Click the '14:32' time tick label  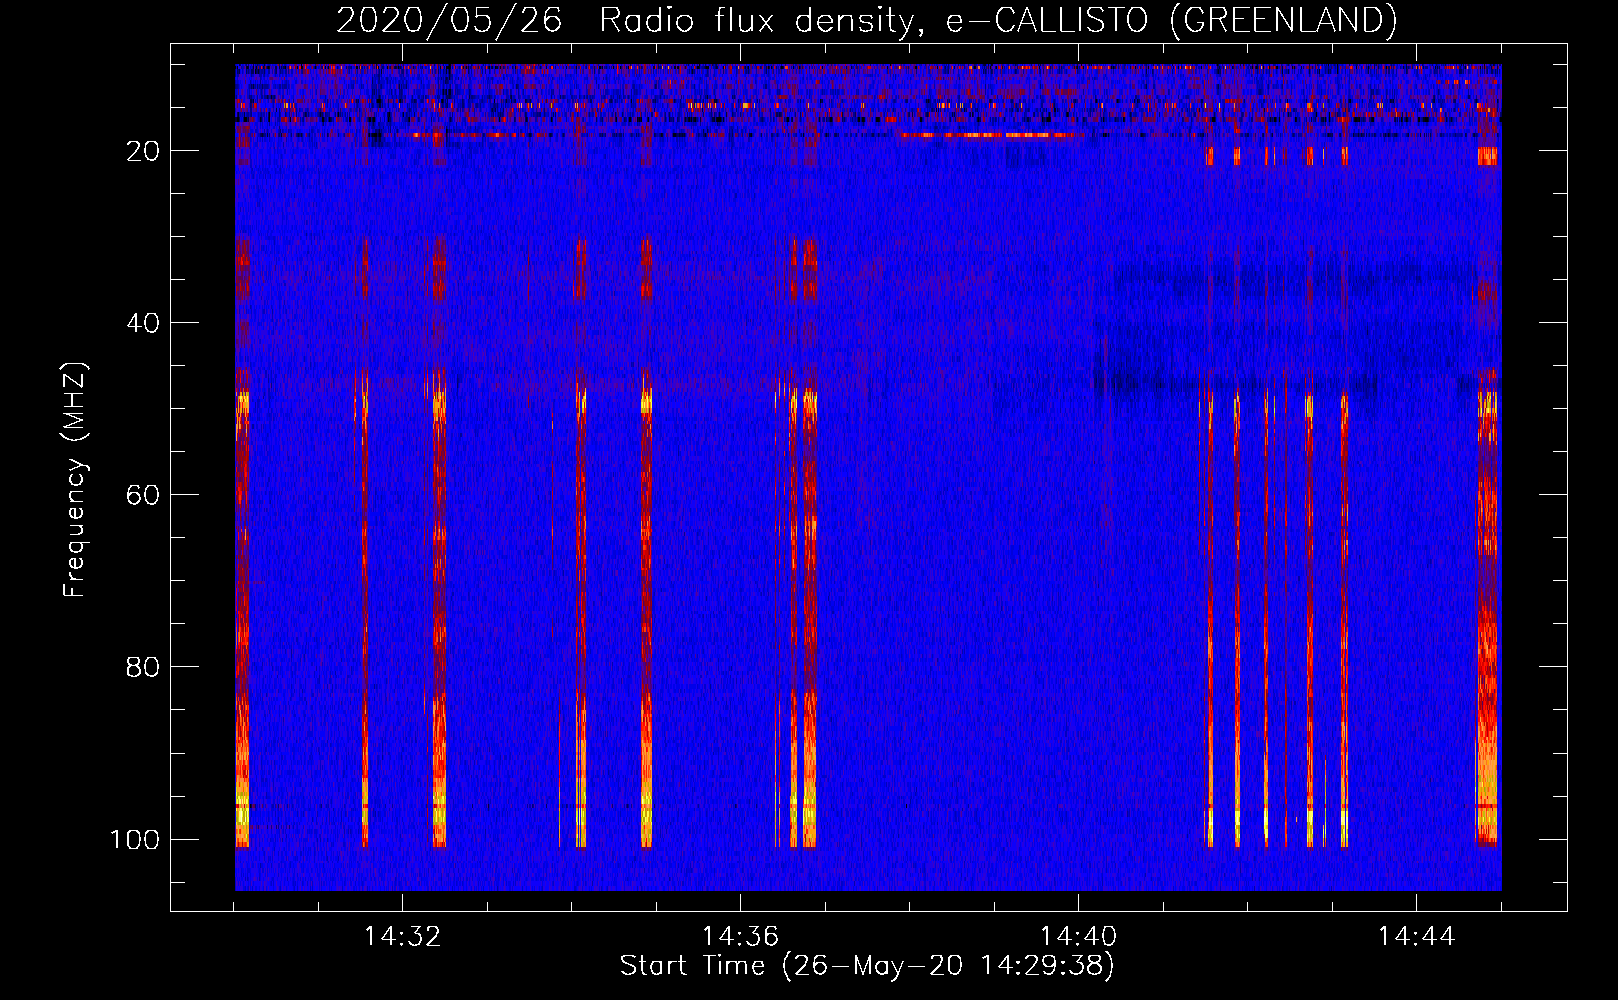coord(402,937)
